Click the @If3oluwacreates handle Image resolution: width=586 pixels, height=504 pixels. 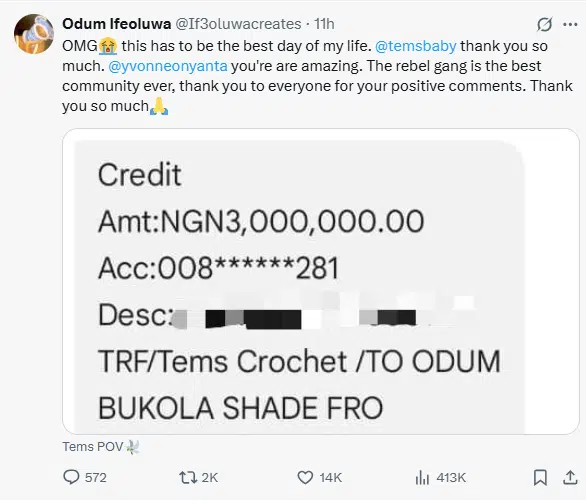coord(238,24)
